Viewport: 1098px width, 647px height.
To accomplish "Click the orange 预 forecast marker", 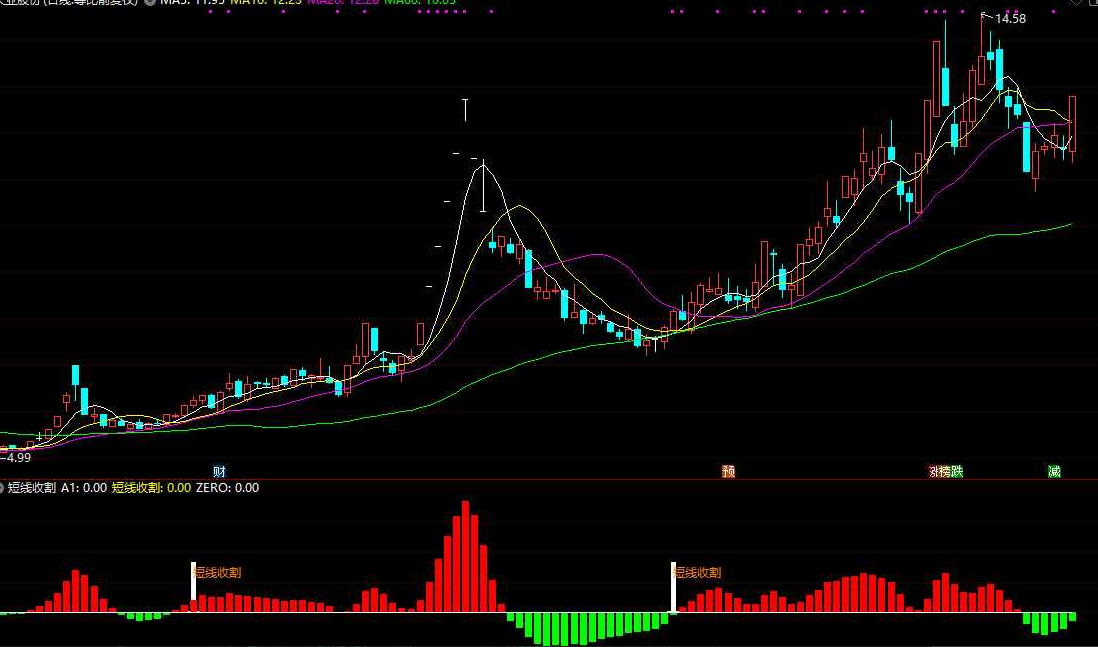I will pos(728,471).
